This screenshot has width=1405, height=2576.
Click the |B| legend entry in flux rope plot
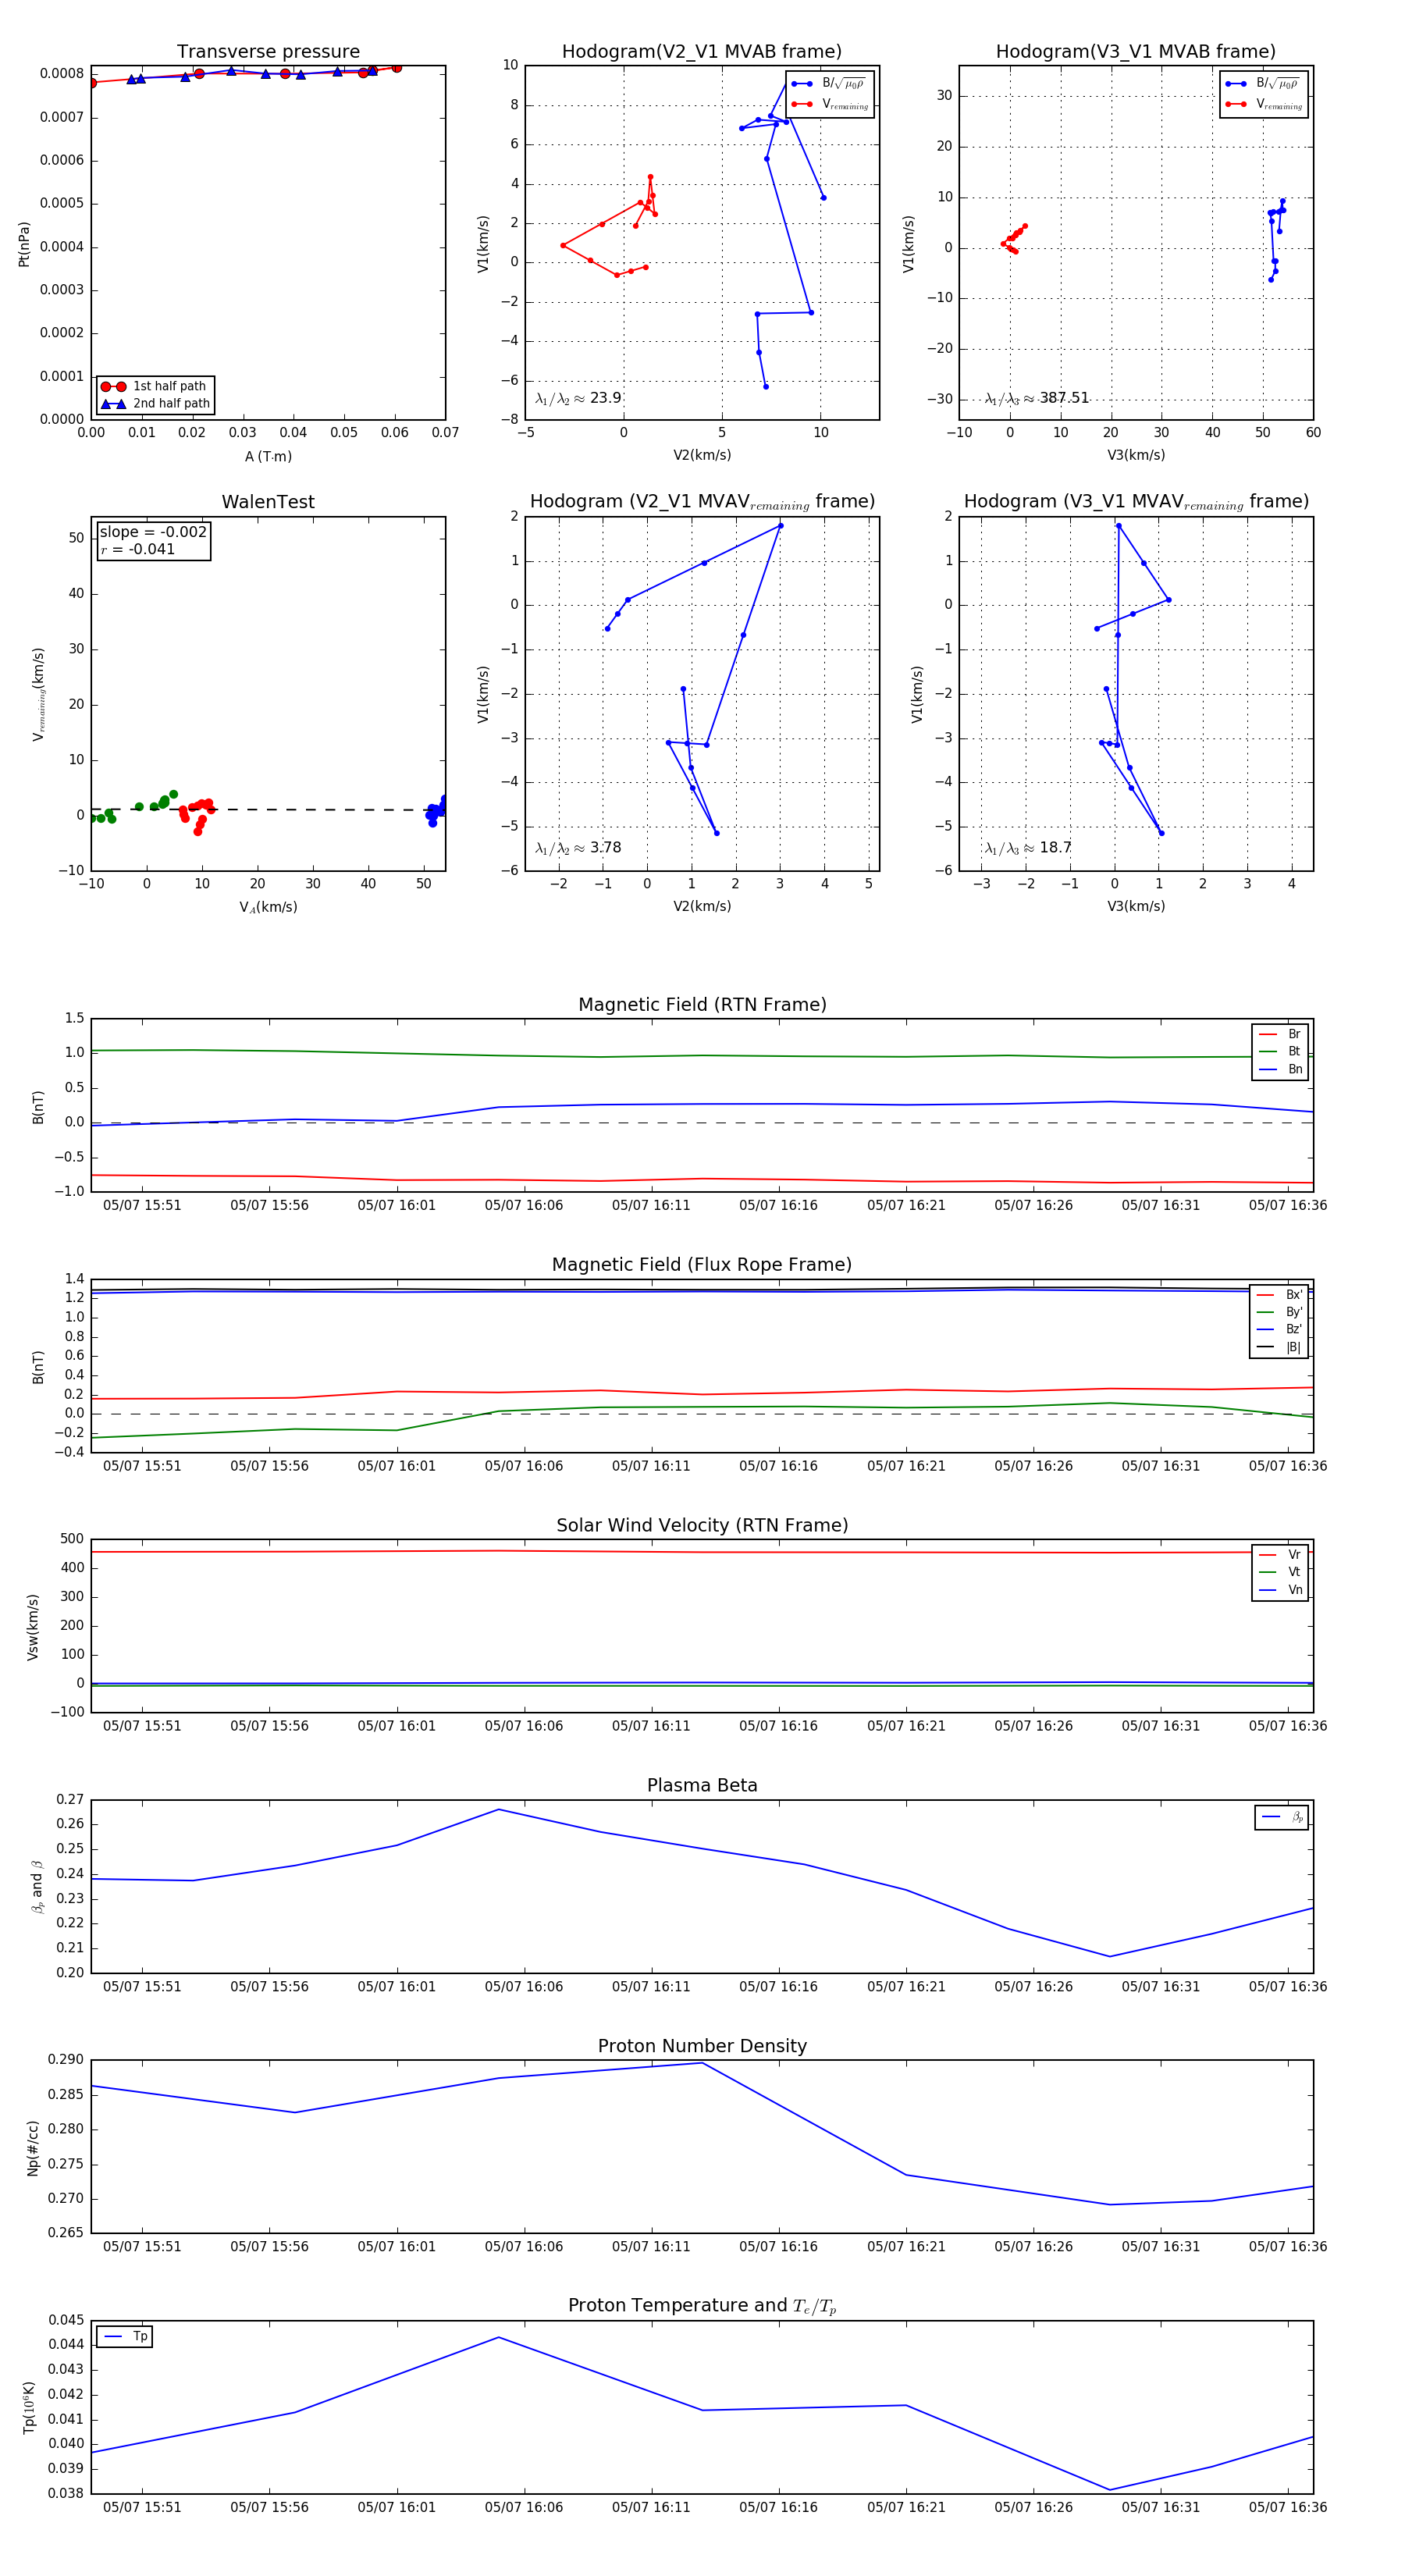click(x=1280, y=1347)
